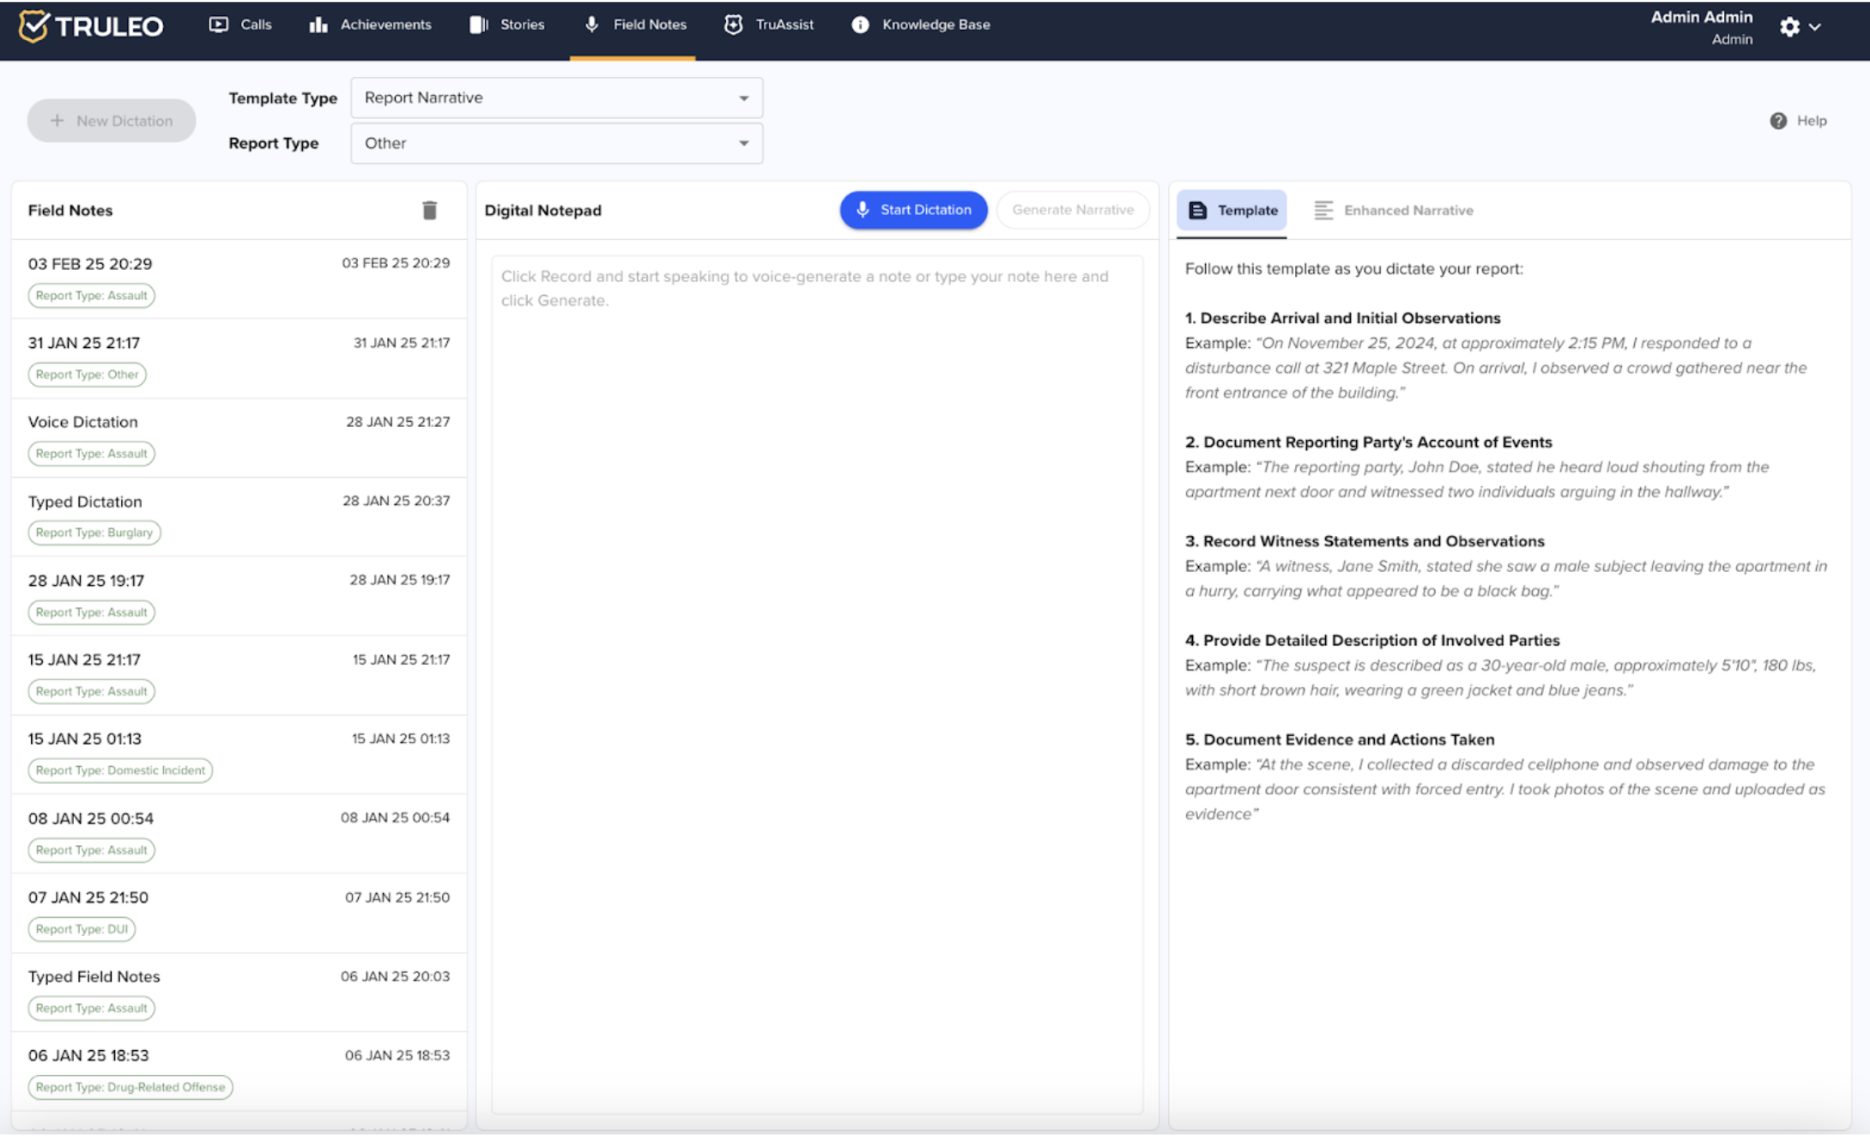The image size is (1870, 1144).
Task: Open the 03 FEB 25 20:29 note
Action: tap(239, 279)
